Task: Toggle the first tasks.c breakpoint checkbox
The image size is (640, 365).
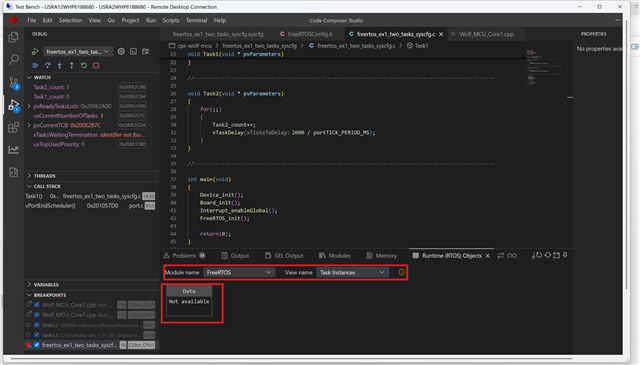Action: pyautogui.click(x=37, y=325)
